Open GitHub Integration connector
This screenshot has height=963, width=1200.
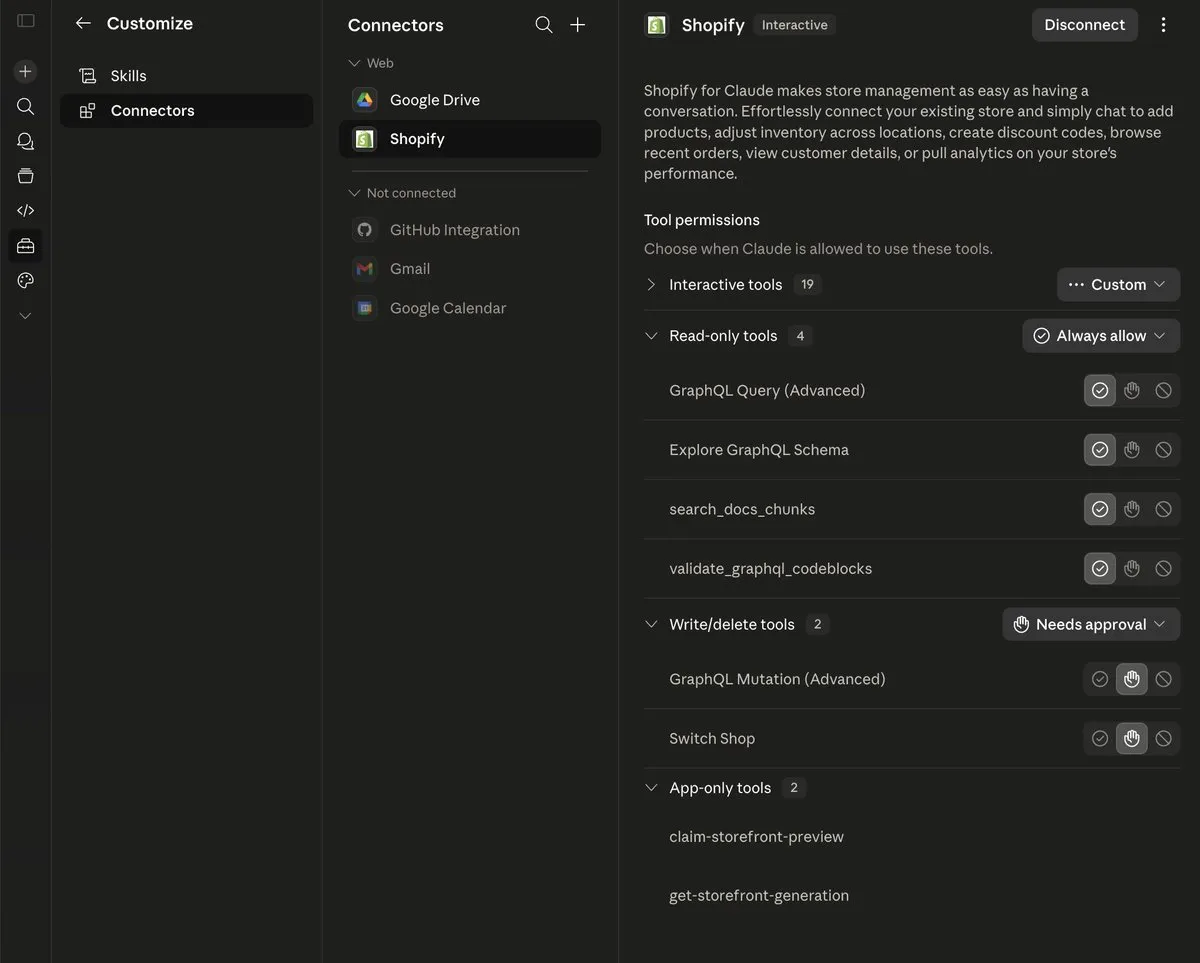tap(470, 230)
